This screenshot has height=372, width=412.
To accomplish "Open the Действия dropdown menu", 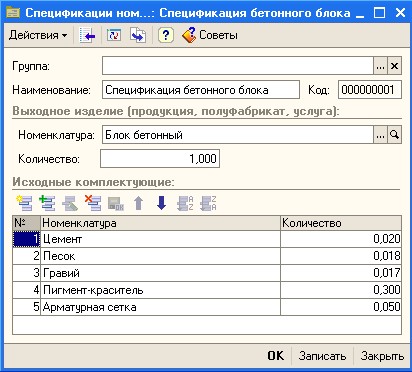I will point(38,35).
